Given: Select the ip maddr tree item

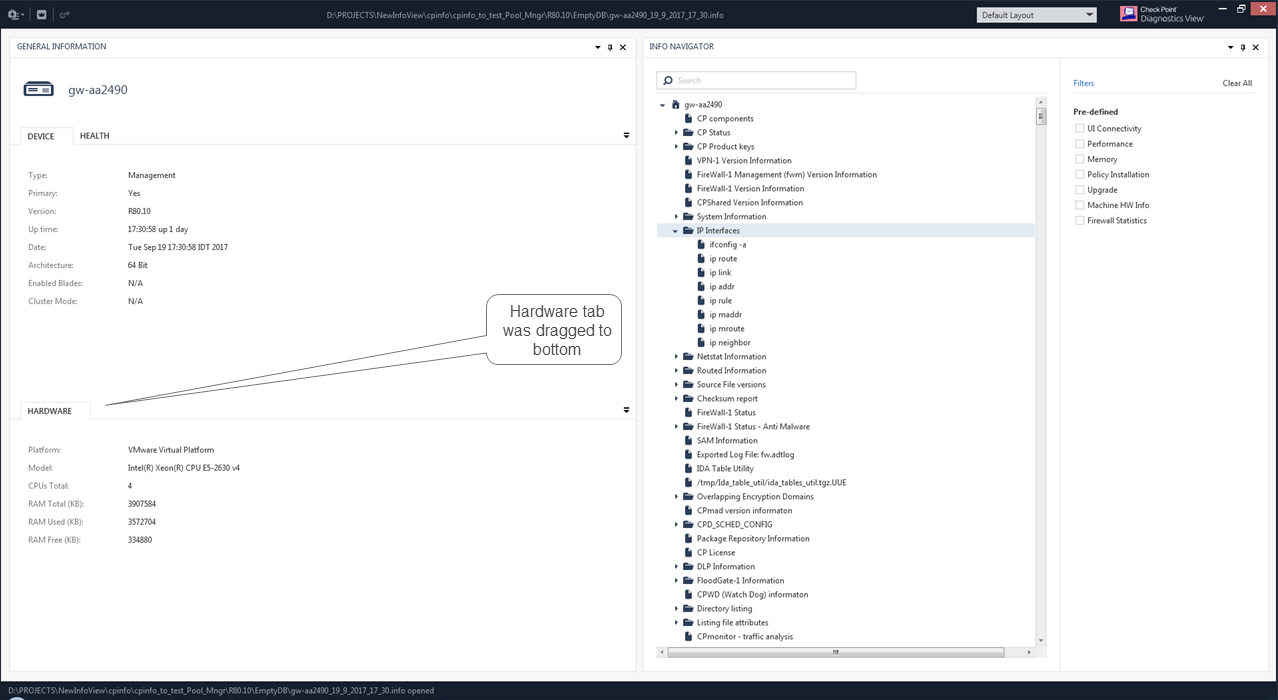Looking at the screenshot, I should pyautogui.click(x=726, y=314).
